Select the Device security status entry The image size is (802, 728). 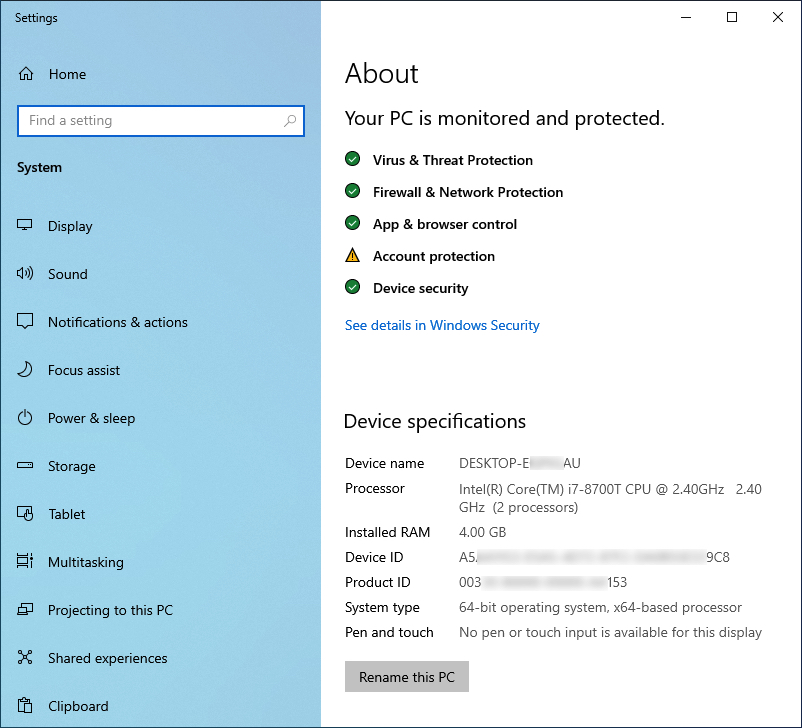pyautogui.click(x=420, y=288)
